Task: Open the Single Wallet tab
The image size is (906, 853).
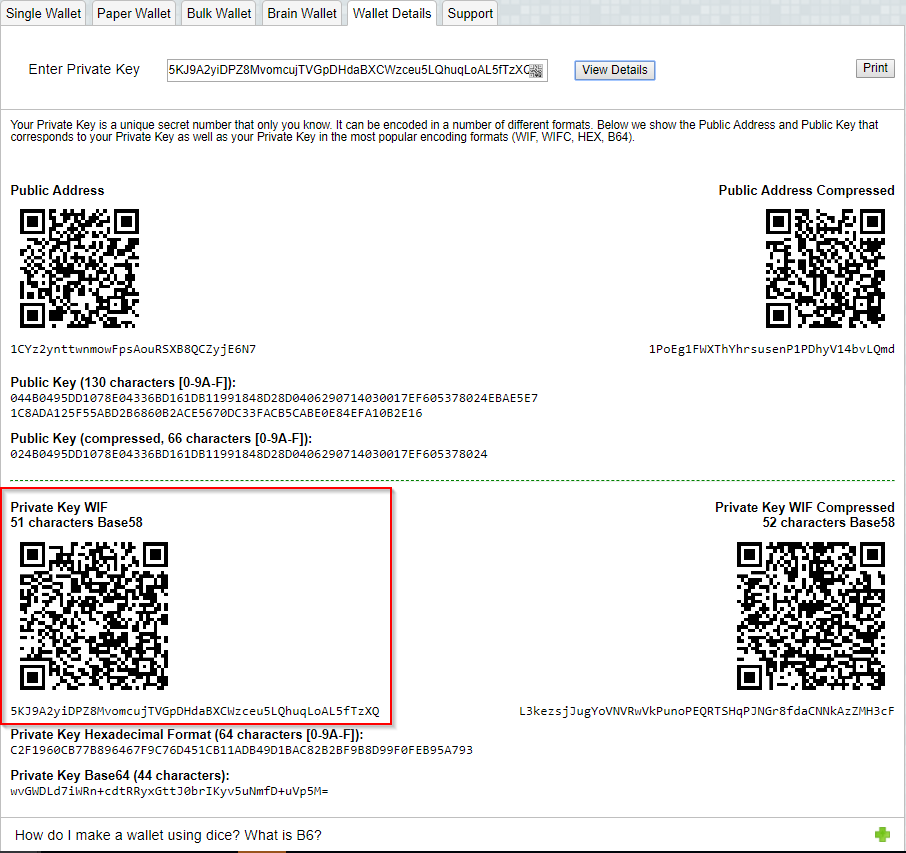Action: point(43,13)
